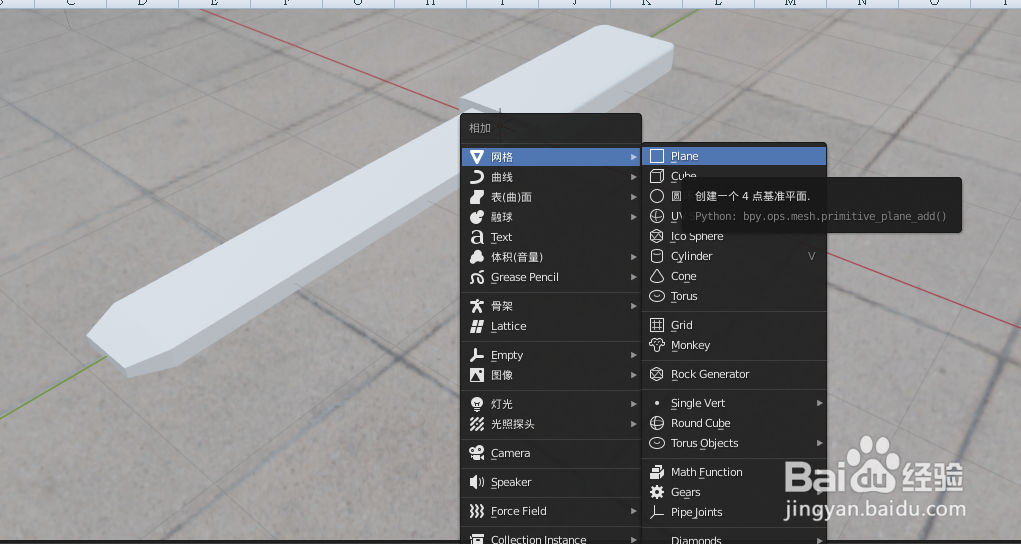
Task: Add a Torus mesh
Action: coord(734,296)
